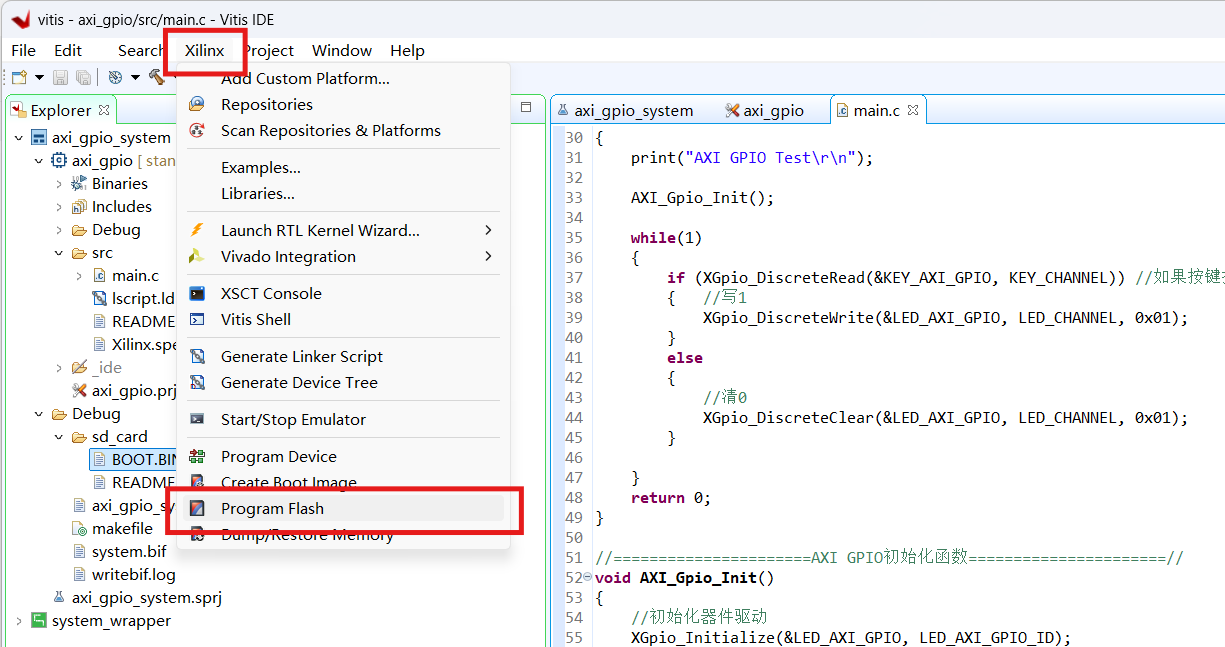The image size is (1225, 647).
Task: Collapse the axi_gpio project node
Action: tap(39, 160)
